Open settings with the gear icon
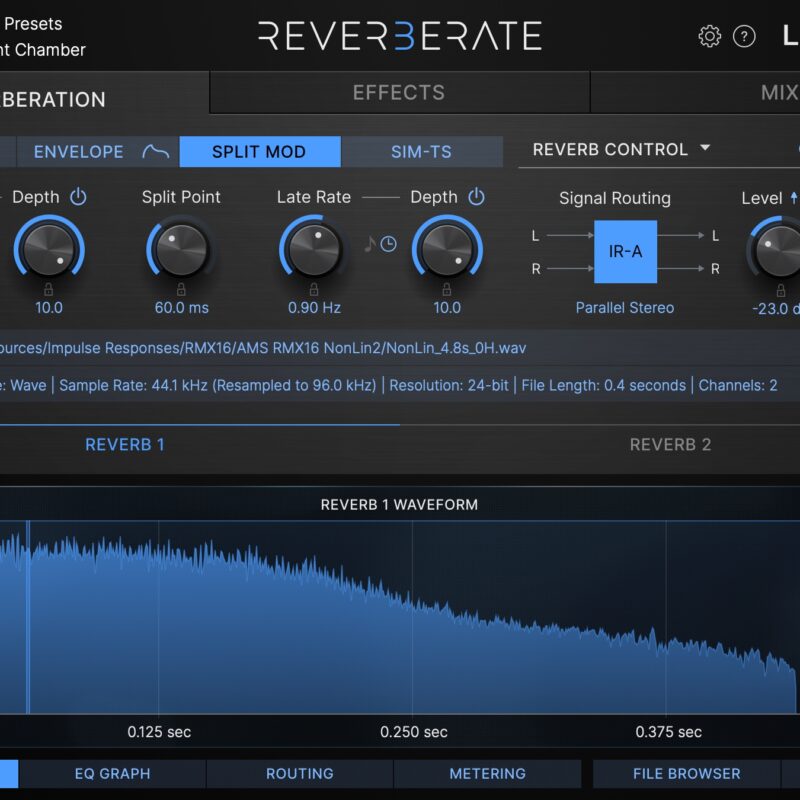The image size is (800, 800). coord(709,36)
